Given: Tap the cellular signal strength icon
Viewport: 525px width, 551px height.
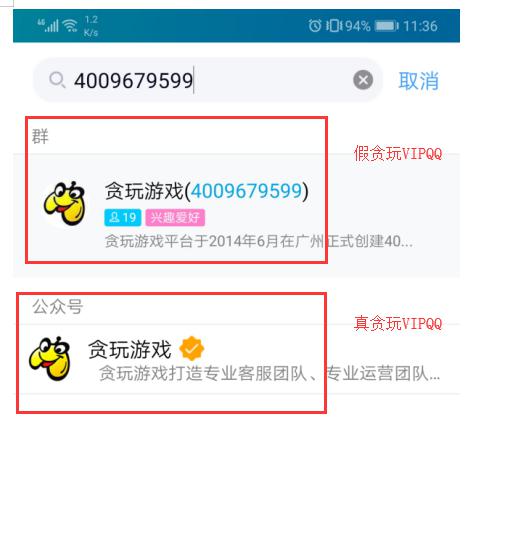Looking at the screenshot, I should click(48, 25).
